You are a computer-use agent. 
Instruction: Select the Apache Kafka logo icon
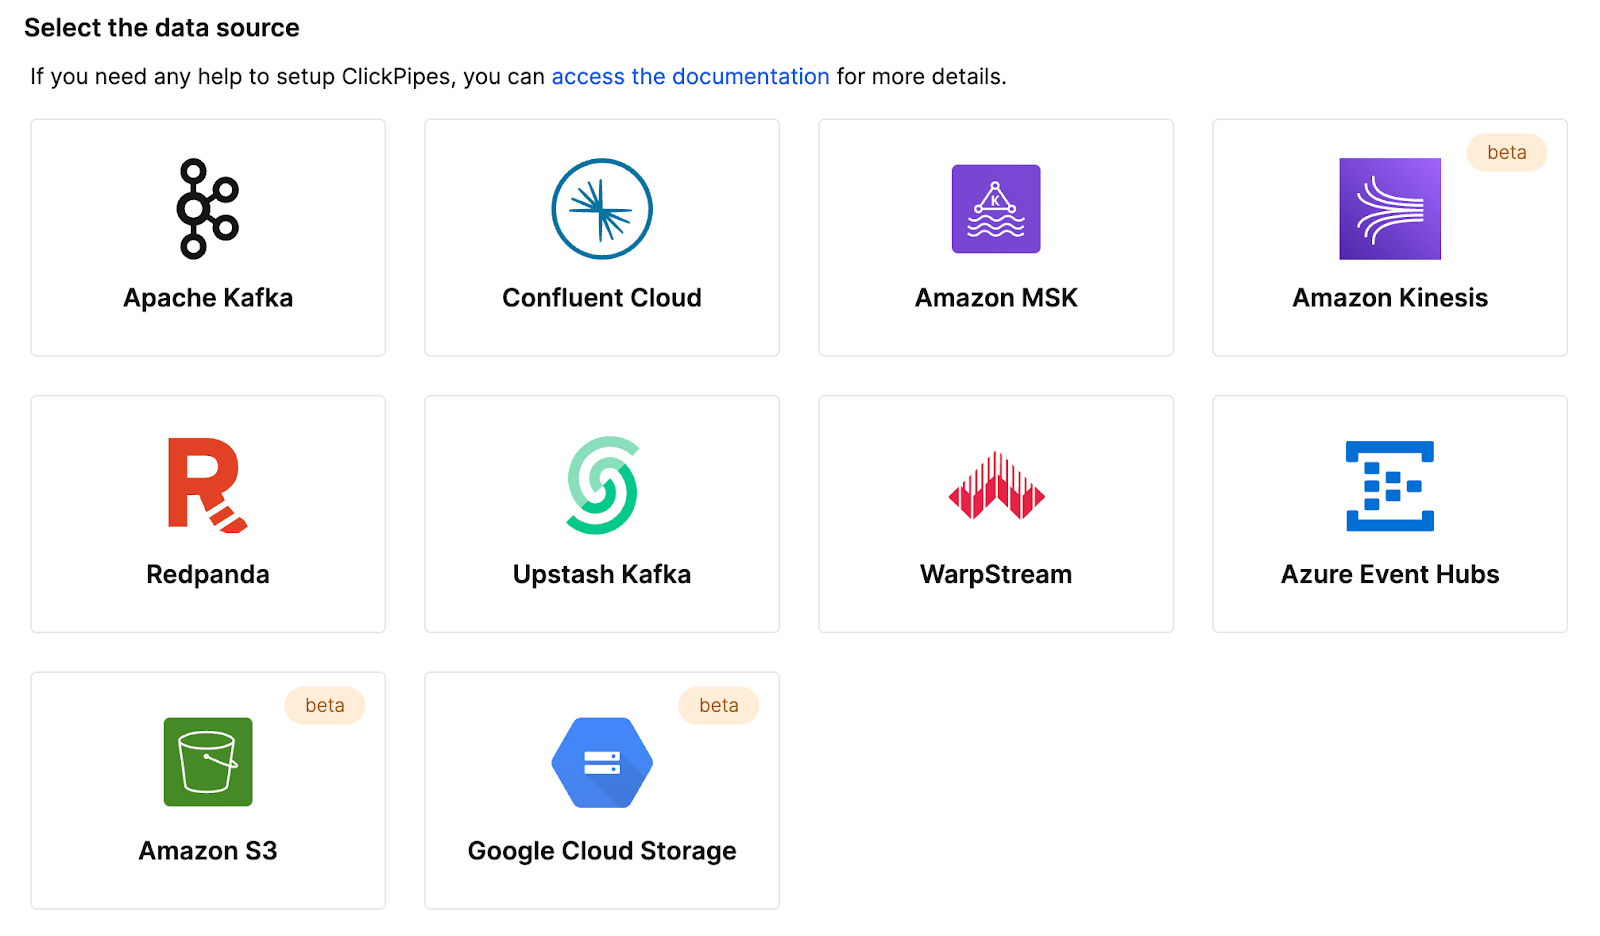click(x=207, y=208)
